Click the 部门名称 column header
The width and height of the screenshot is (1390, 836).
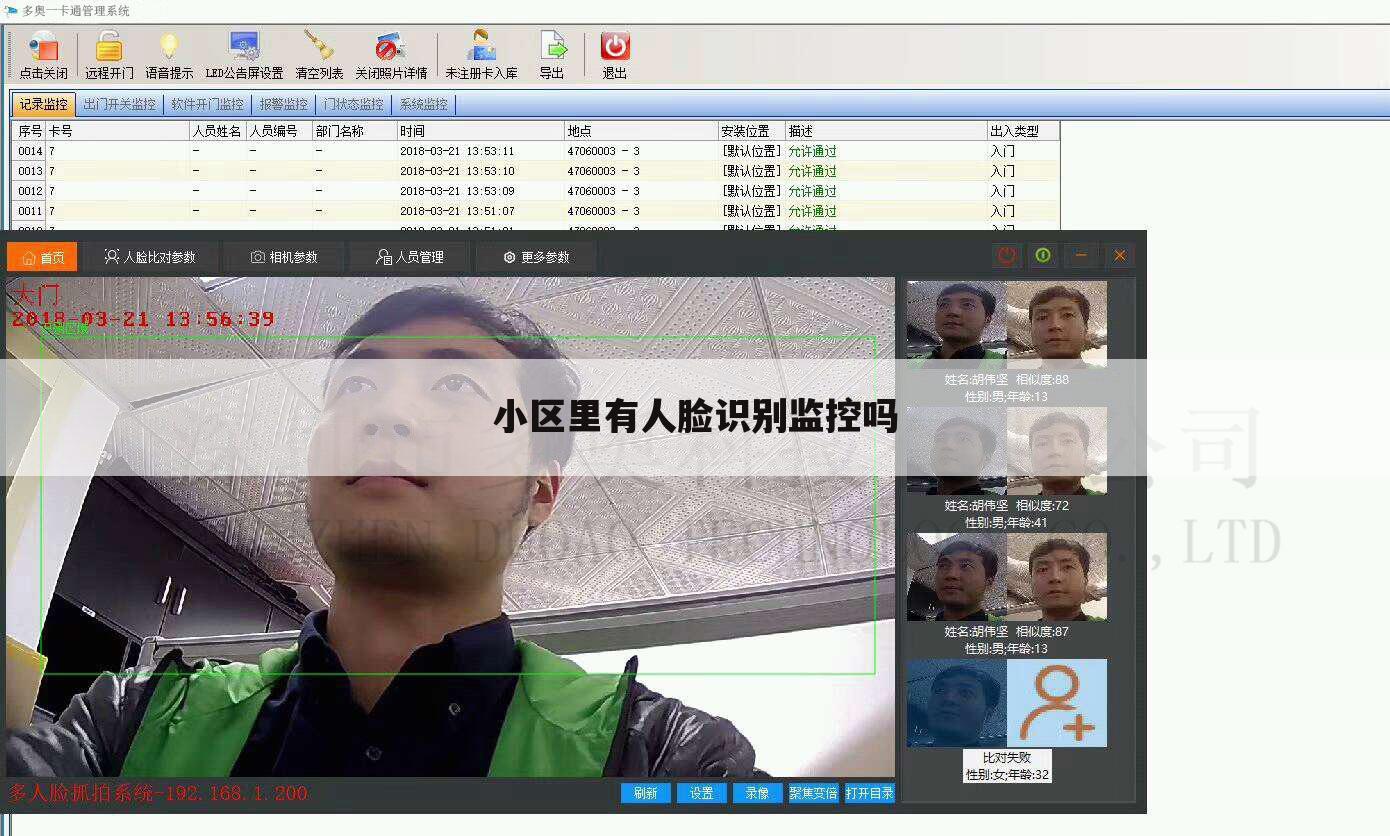click(x=354, y=131)
